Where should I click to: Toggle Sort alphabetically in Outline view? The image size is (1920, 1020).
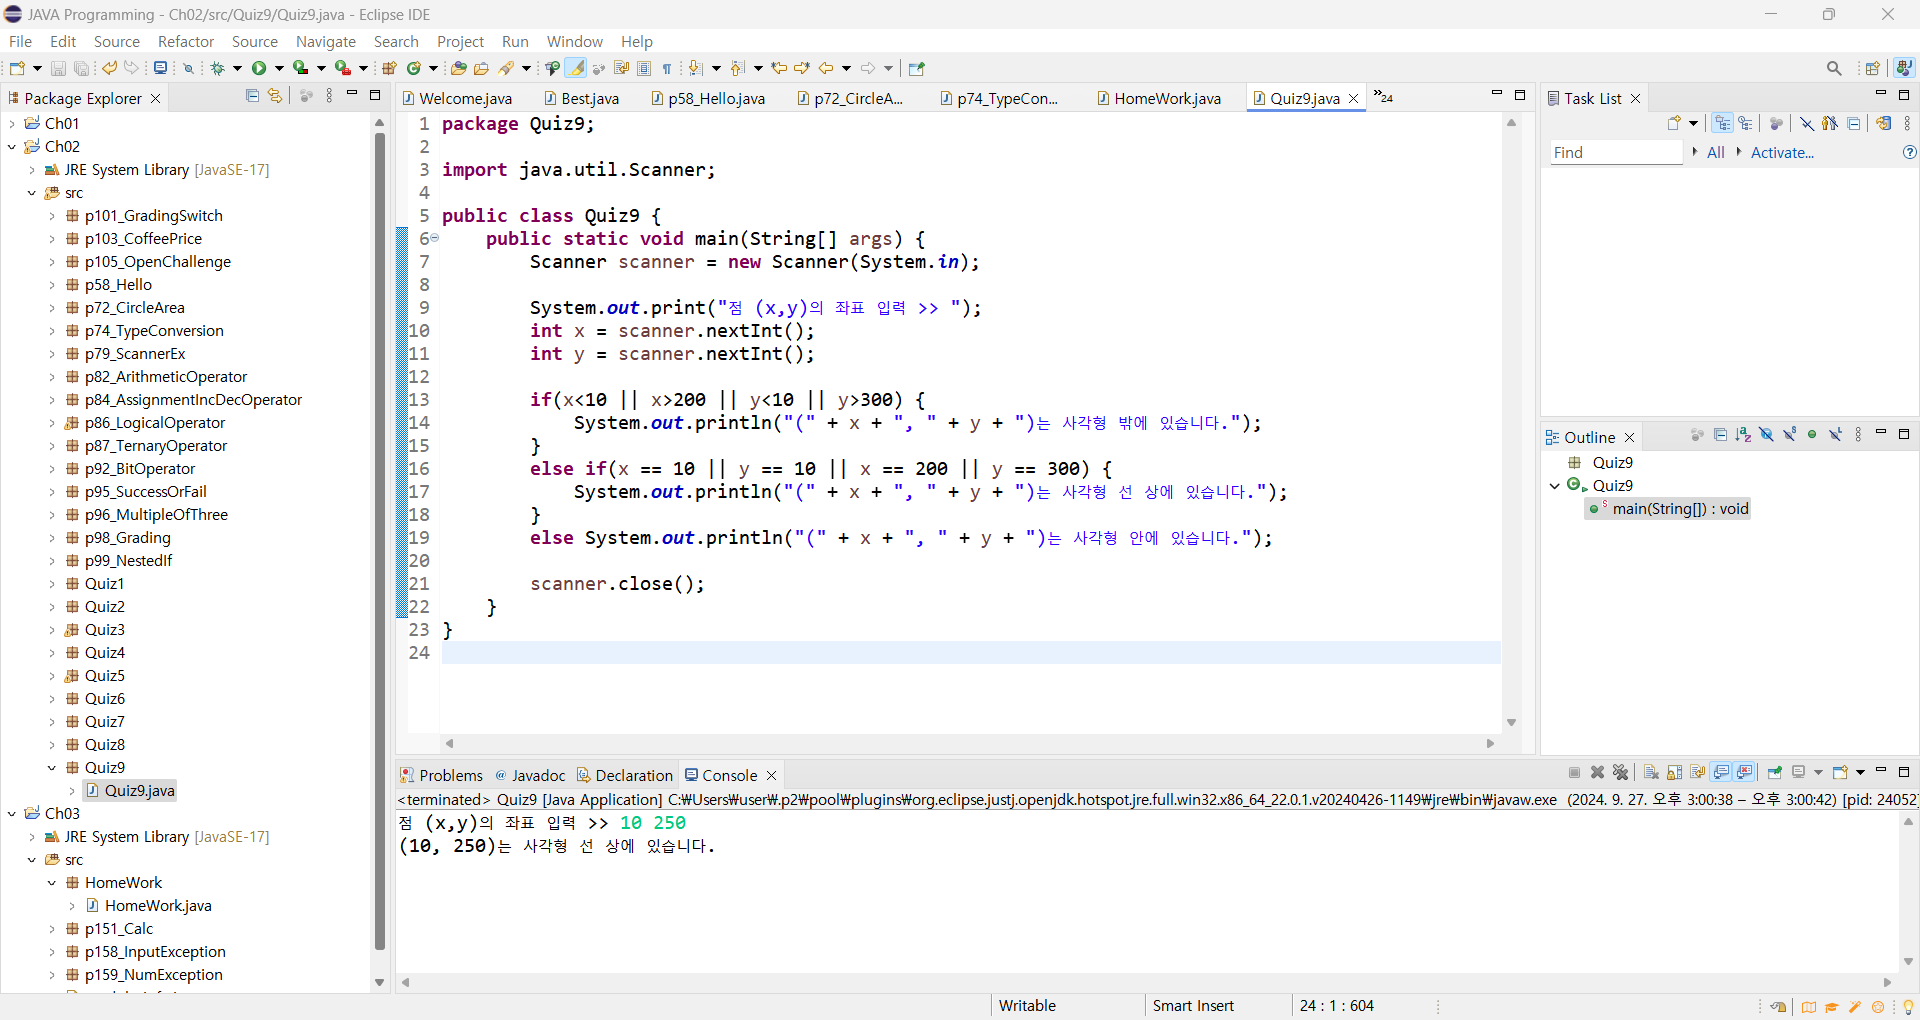tap(1743, 435)
